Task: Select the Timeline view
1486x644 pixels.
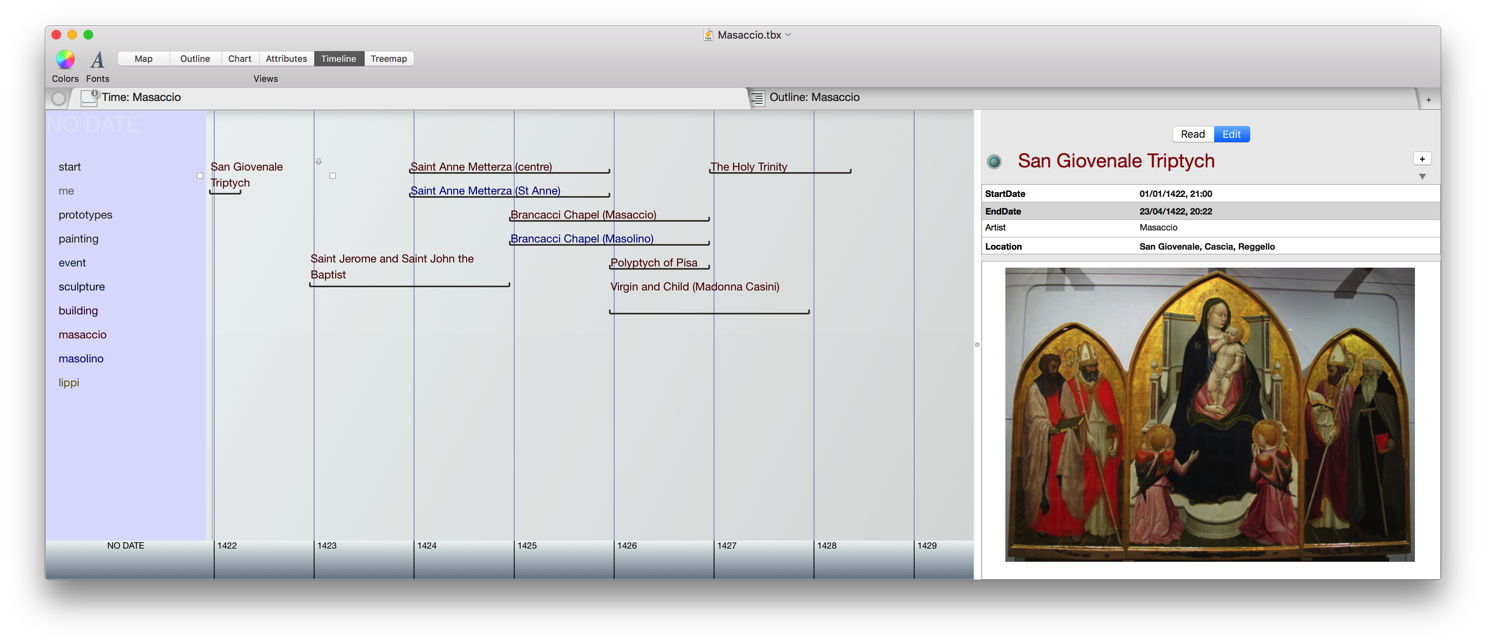Action: point(338,59)
